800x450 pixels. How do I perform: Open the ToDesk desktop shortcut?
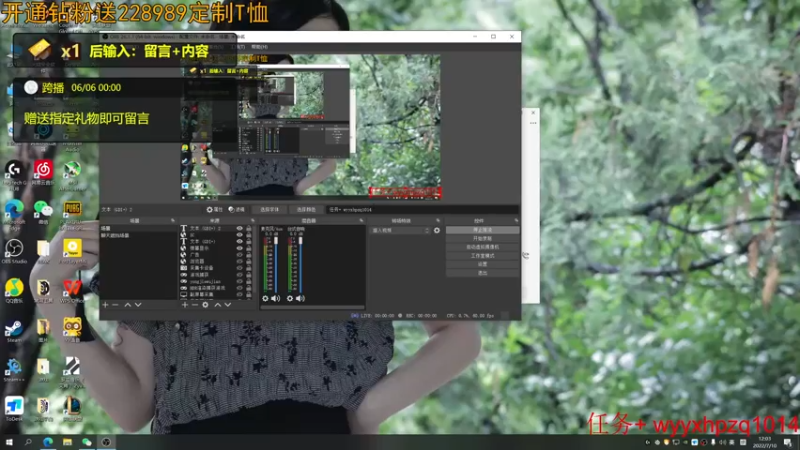pos(14,409)
